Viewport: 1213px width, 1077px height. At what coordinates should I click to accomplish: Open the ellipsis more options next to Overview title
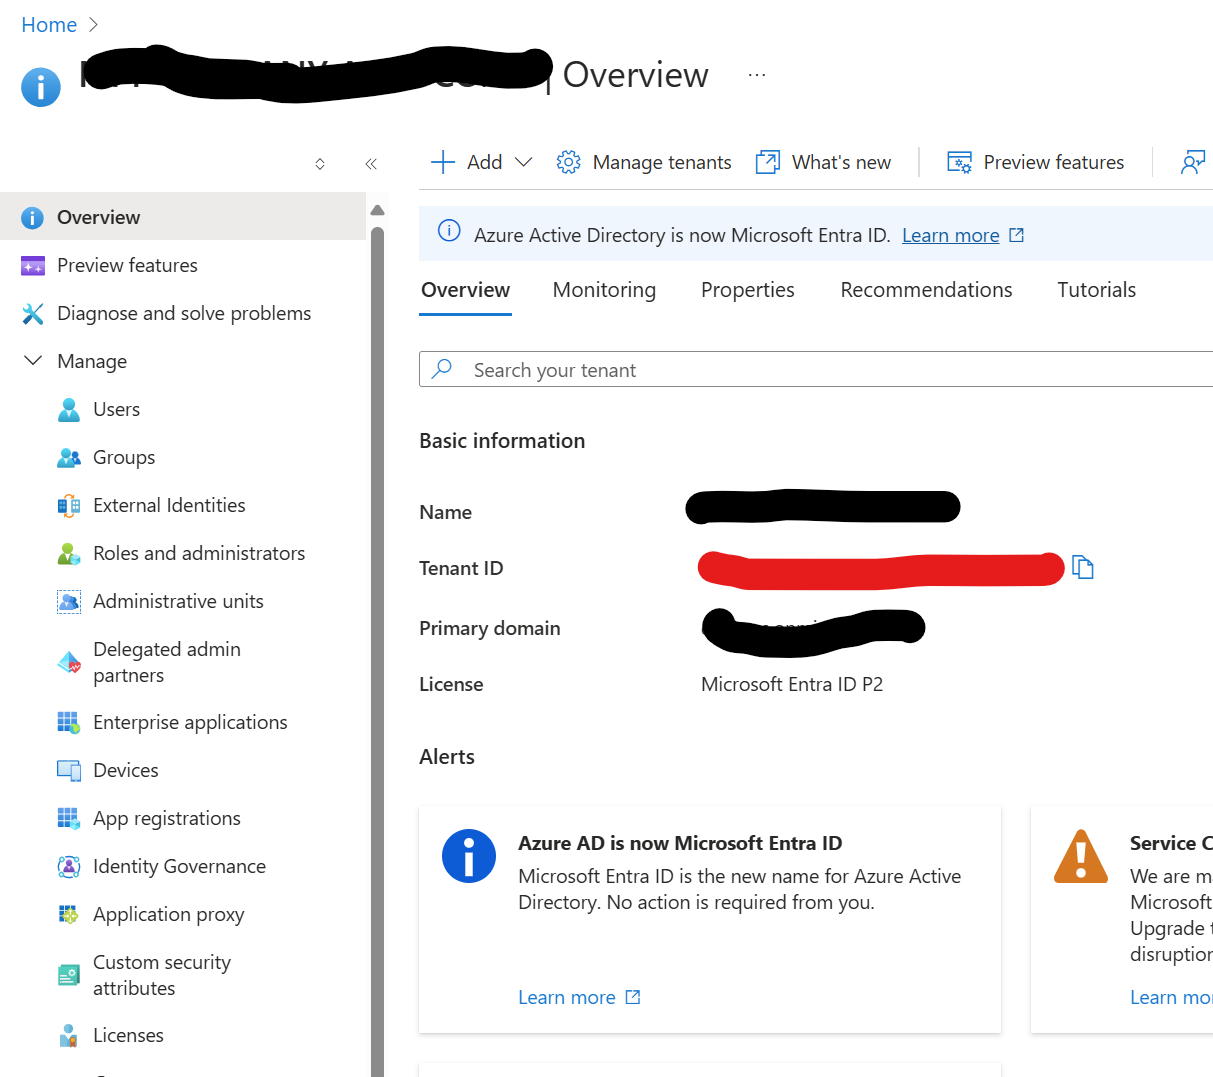pos(757,75)
